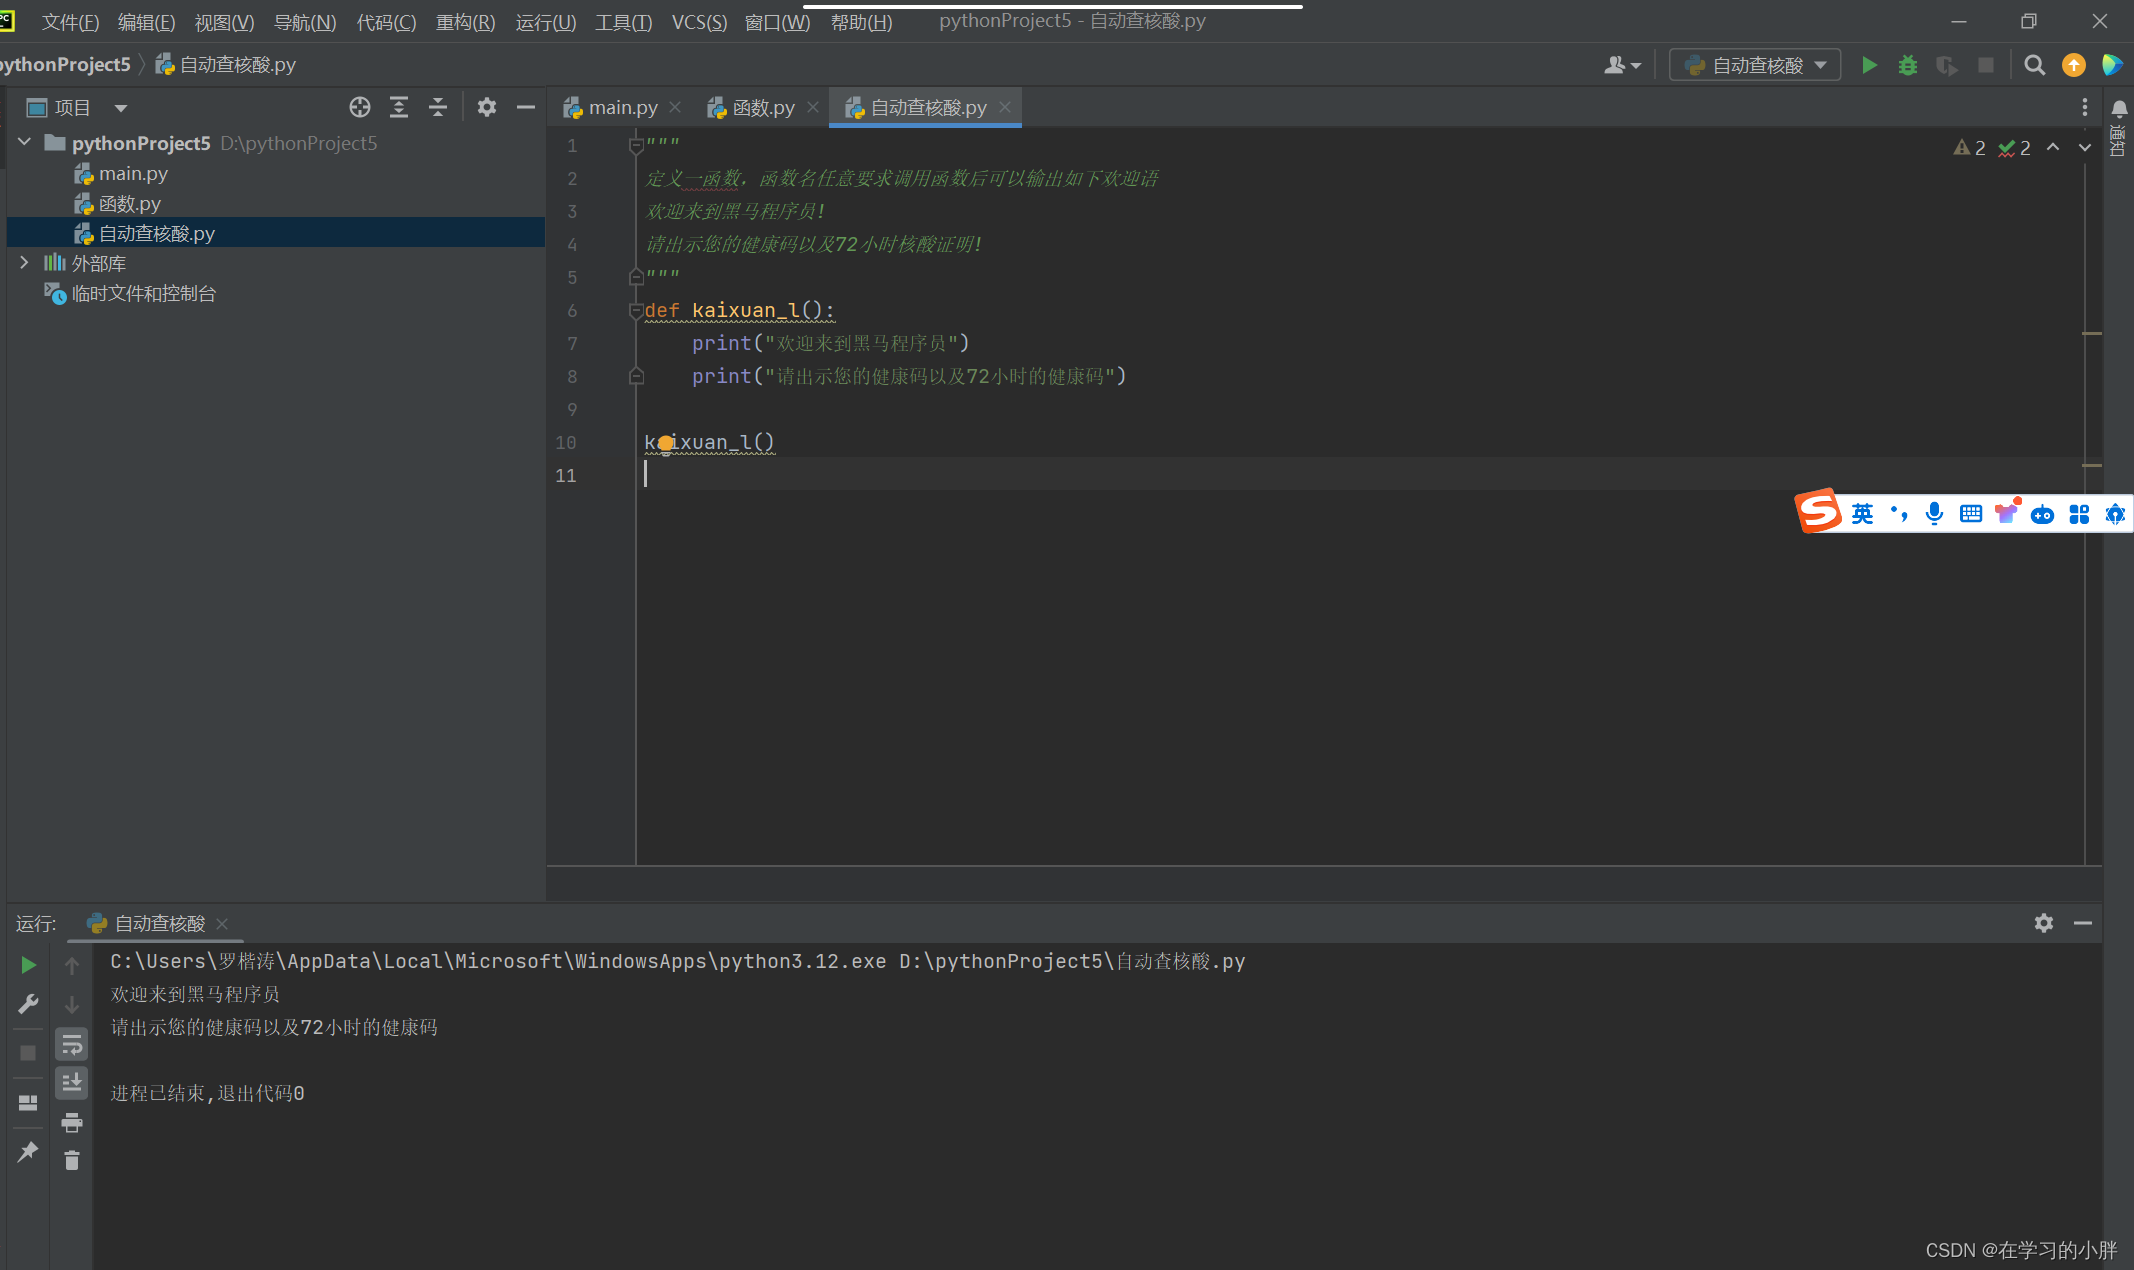Click the print console output icon
The height and width of the screenshot is (1270, 2134).
pyautogui.click(x=72, y=1122)
